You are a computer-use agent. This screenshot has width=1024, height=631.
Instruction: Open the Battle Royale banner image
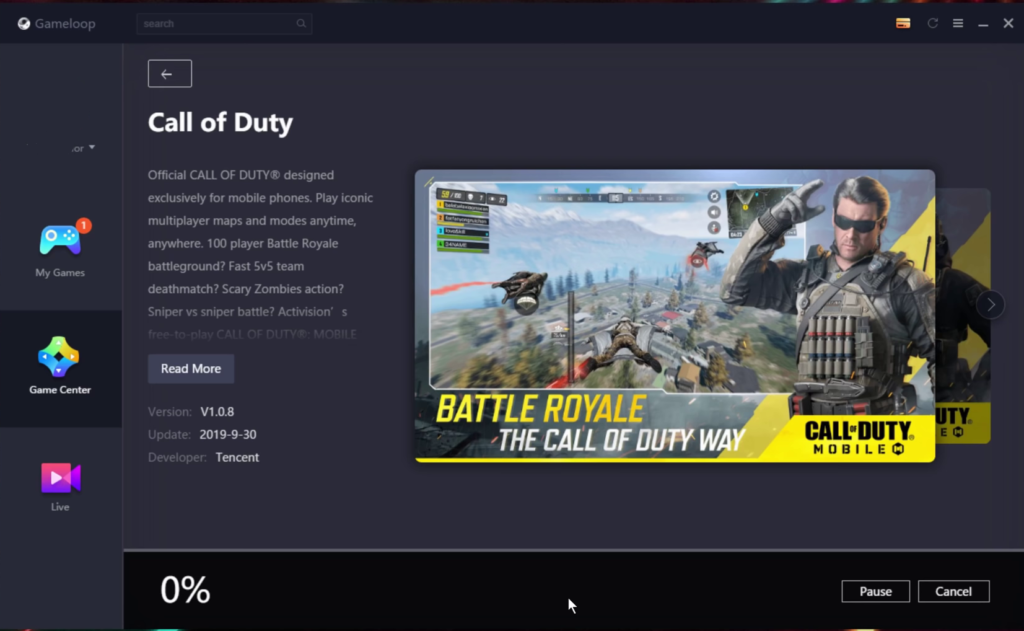675,316
